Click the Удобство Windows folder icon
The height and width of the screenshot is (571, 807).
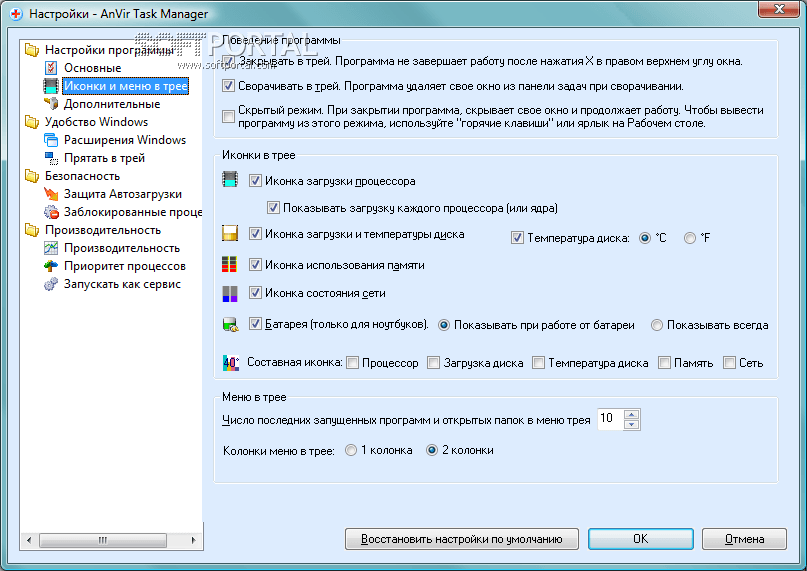click(x=32, y=122)
